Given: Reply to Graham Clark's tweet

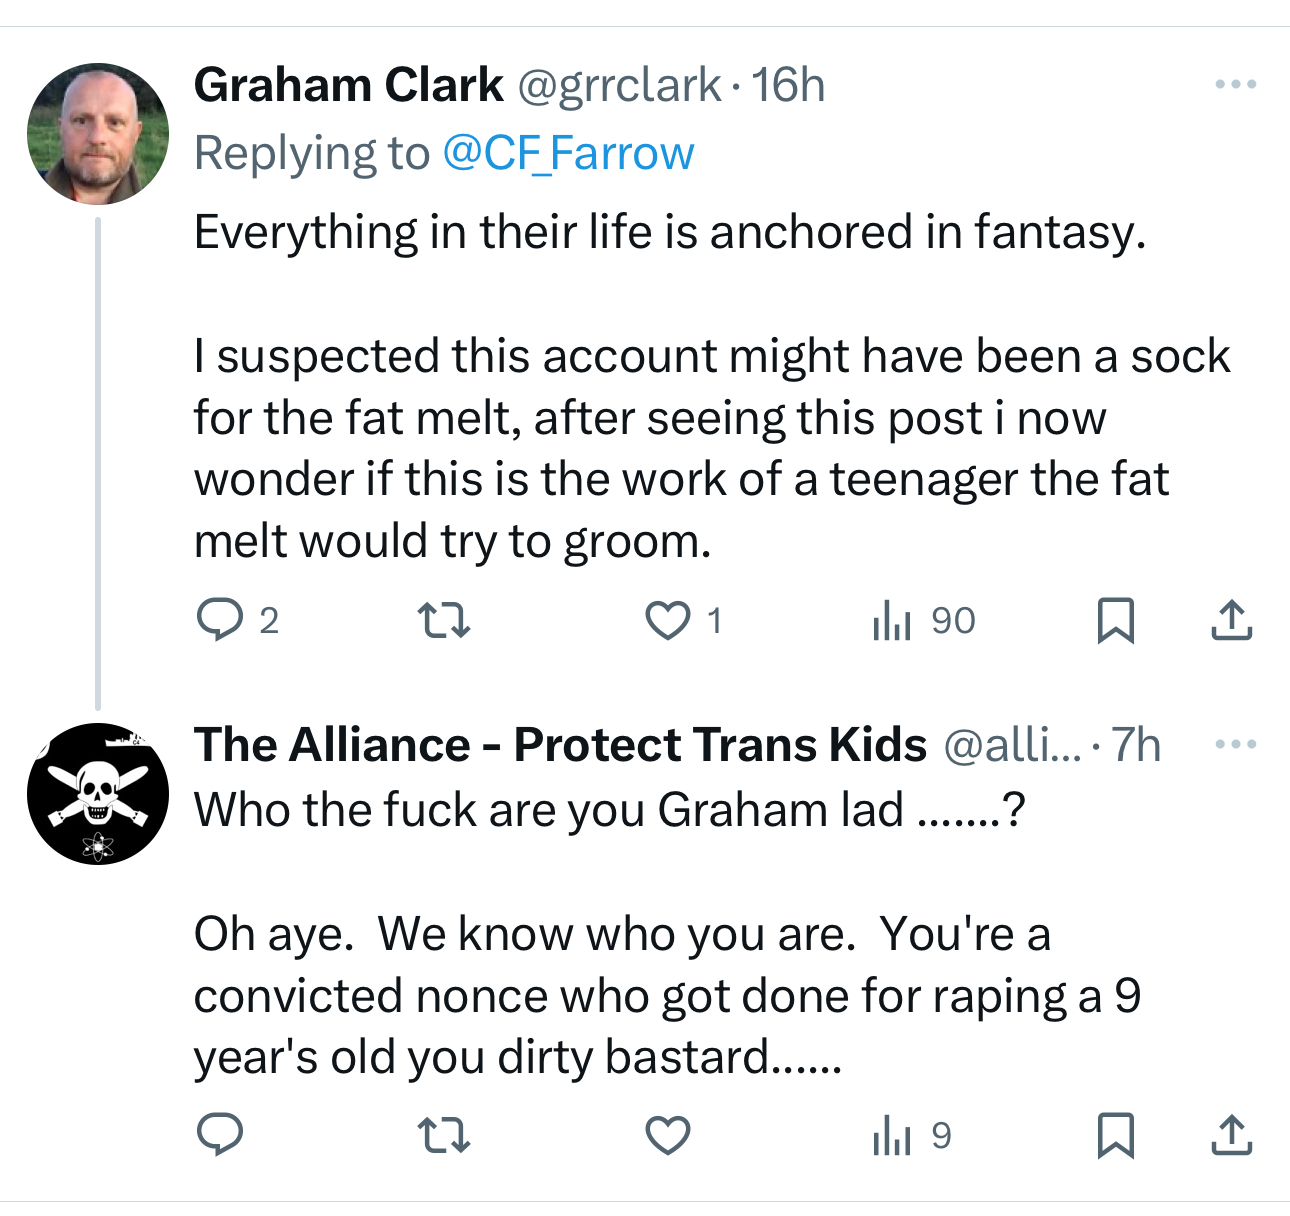Looking at the screenshot, I should pyautogui.click(x=220, y=620).
